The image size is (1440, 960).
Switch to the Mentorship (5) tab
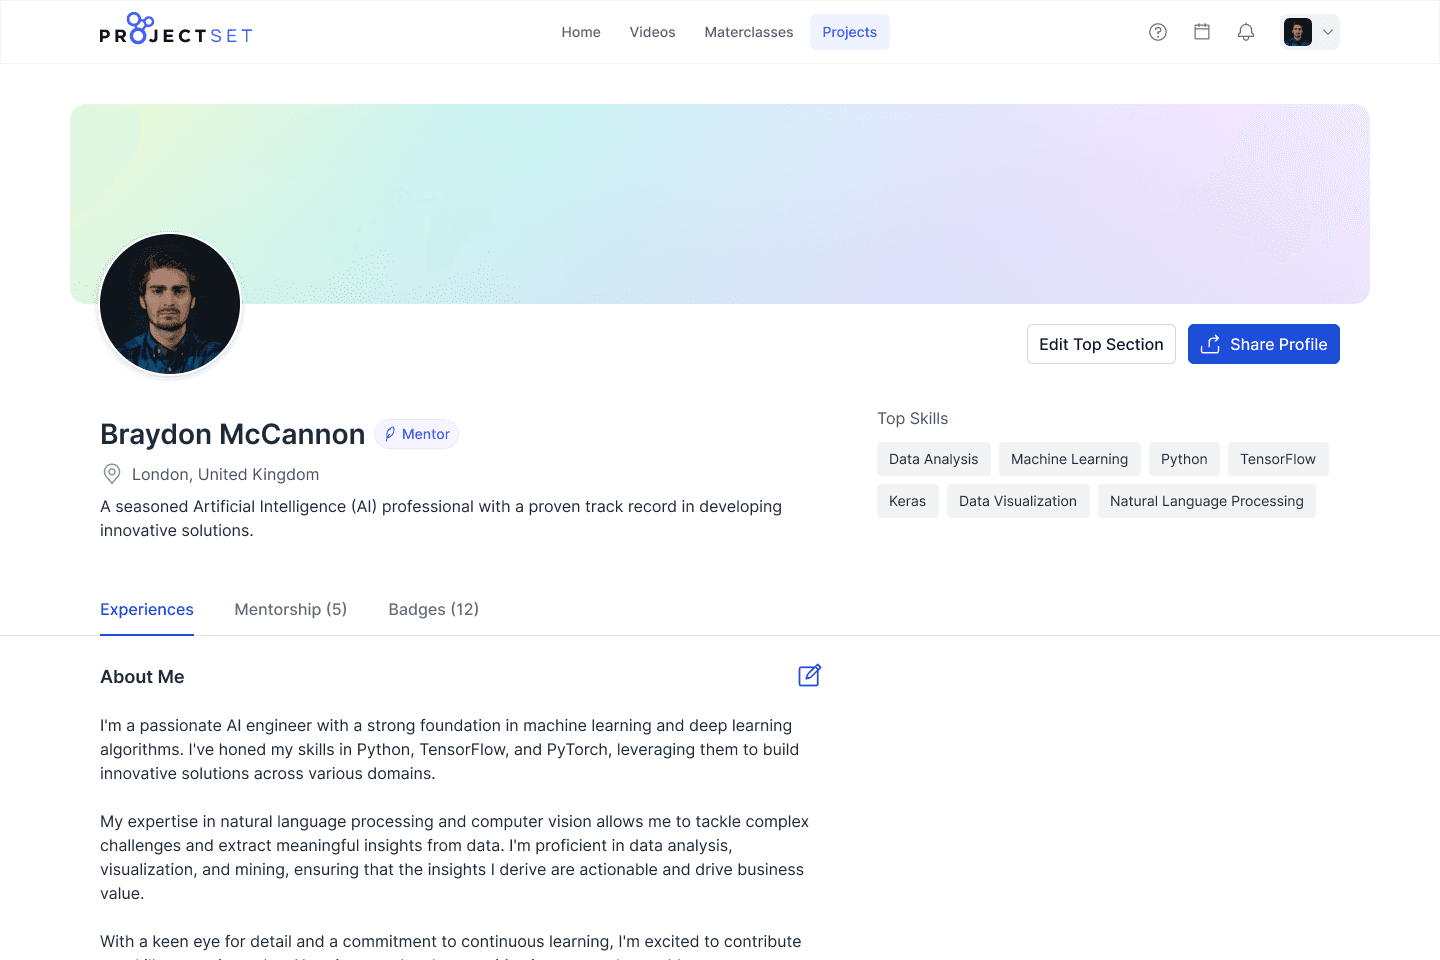tap(291, 610)
